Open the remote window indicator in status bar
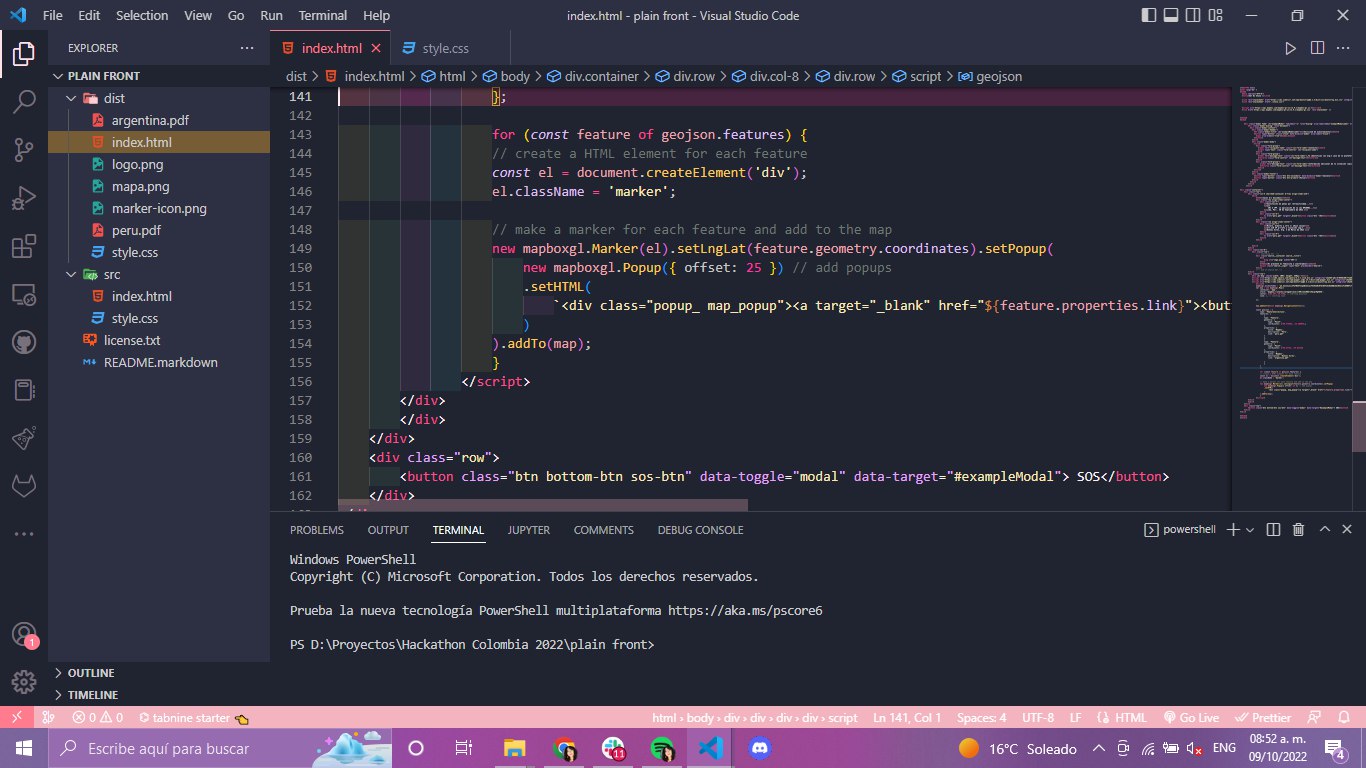 pos(16,718)
